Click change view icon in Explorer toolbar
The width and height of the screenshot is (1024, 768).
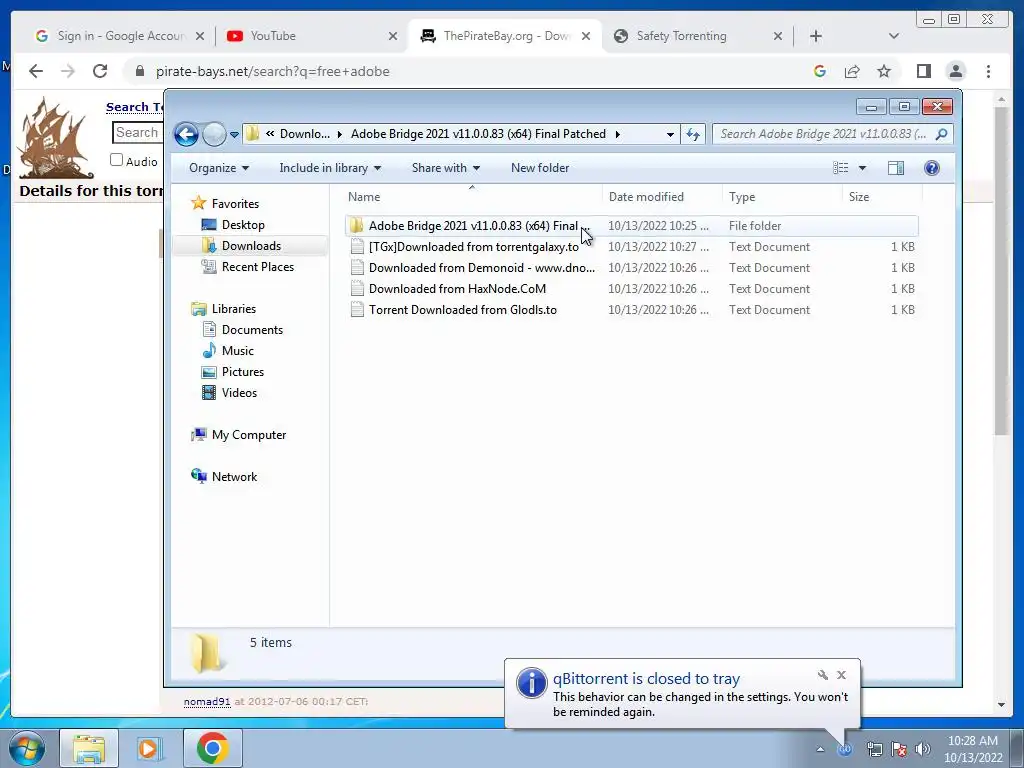coord(840,168)
